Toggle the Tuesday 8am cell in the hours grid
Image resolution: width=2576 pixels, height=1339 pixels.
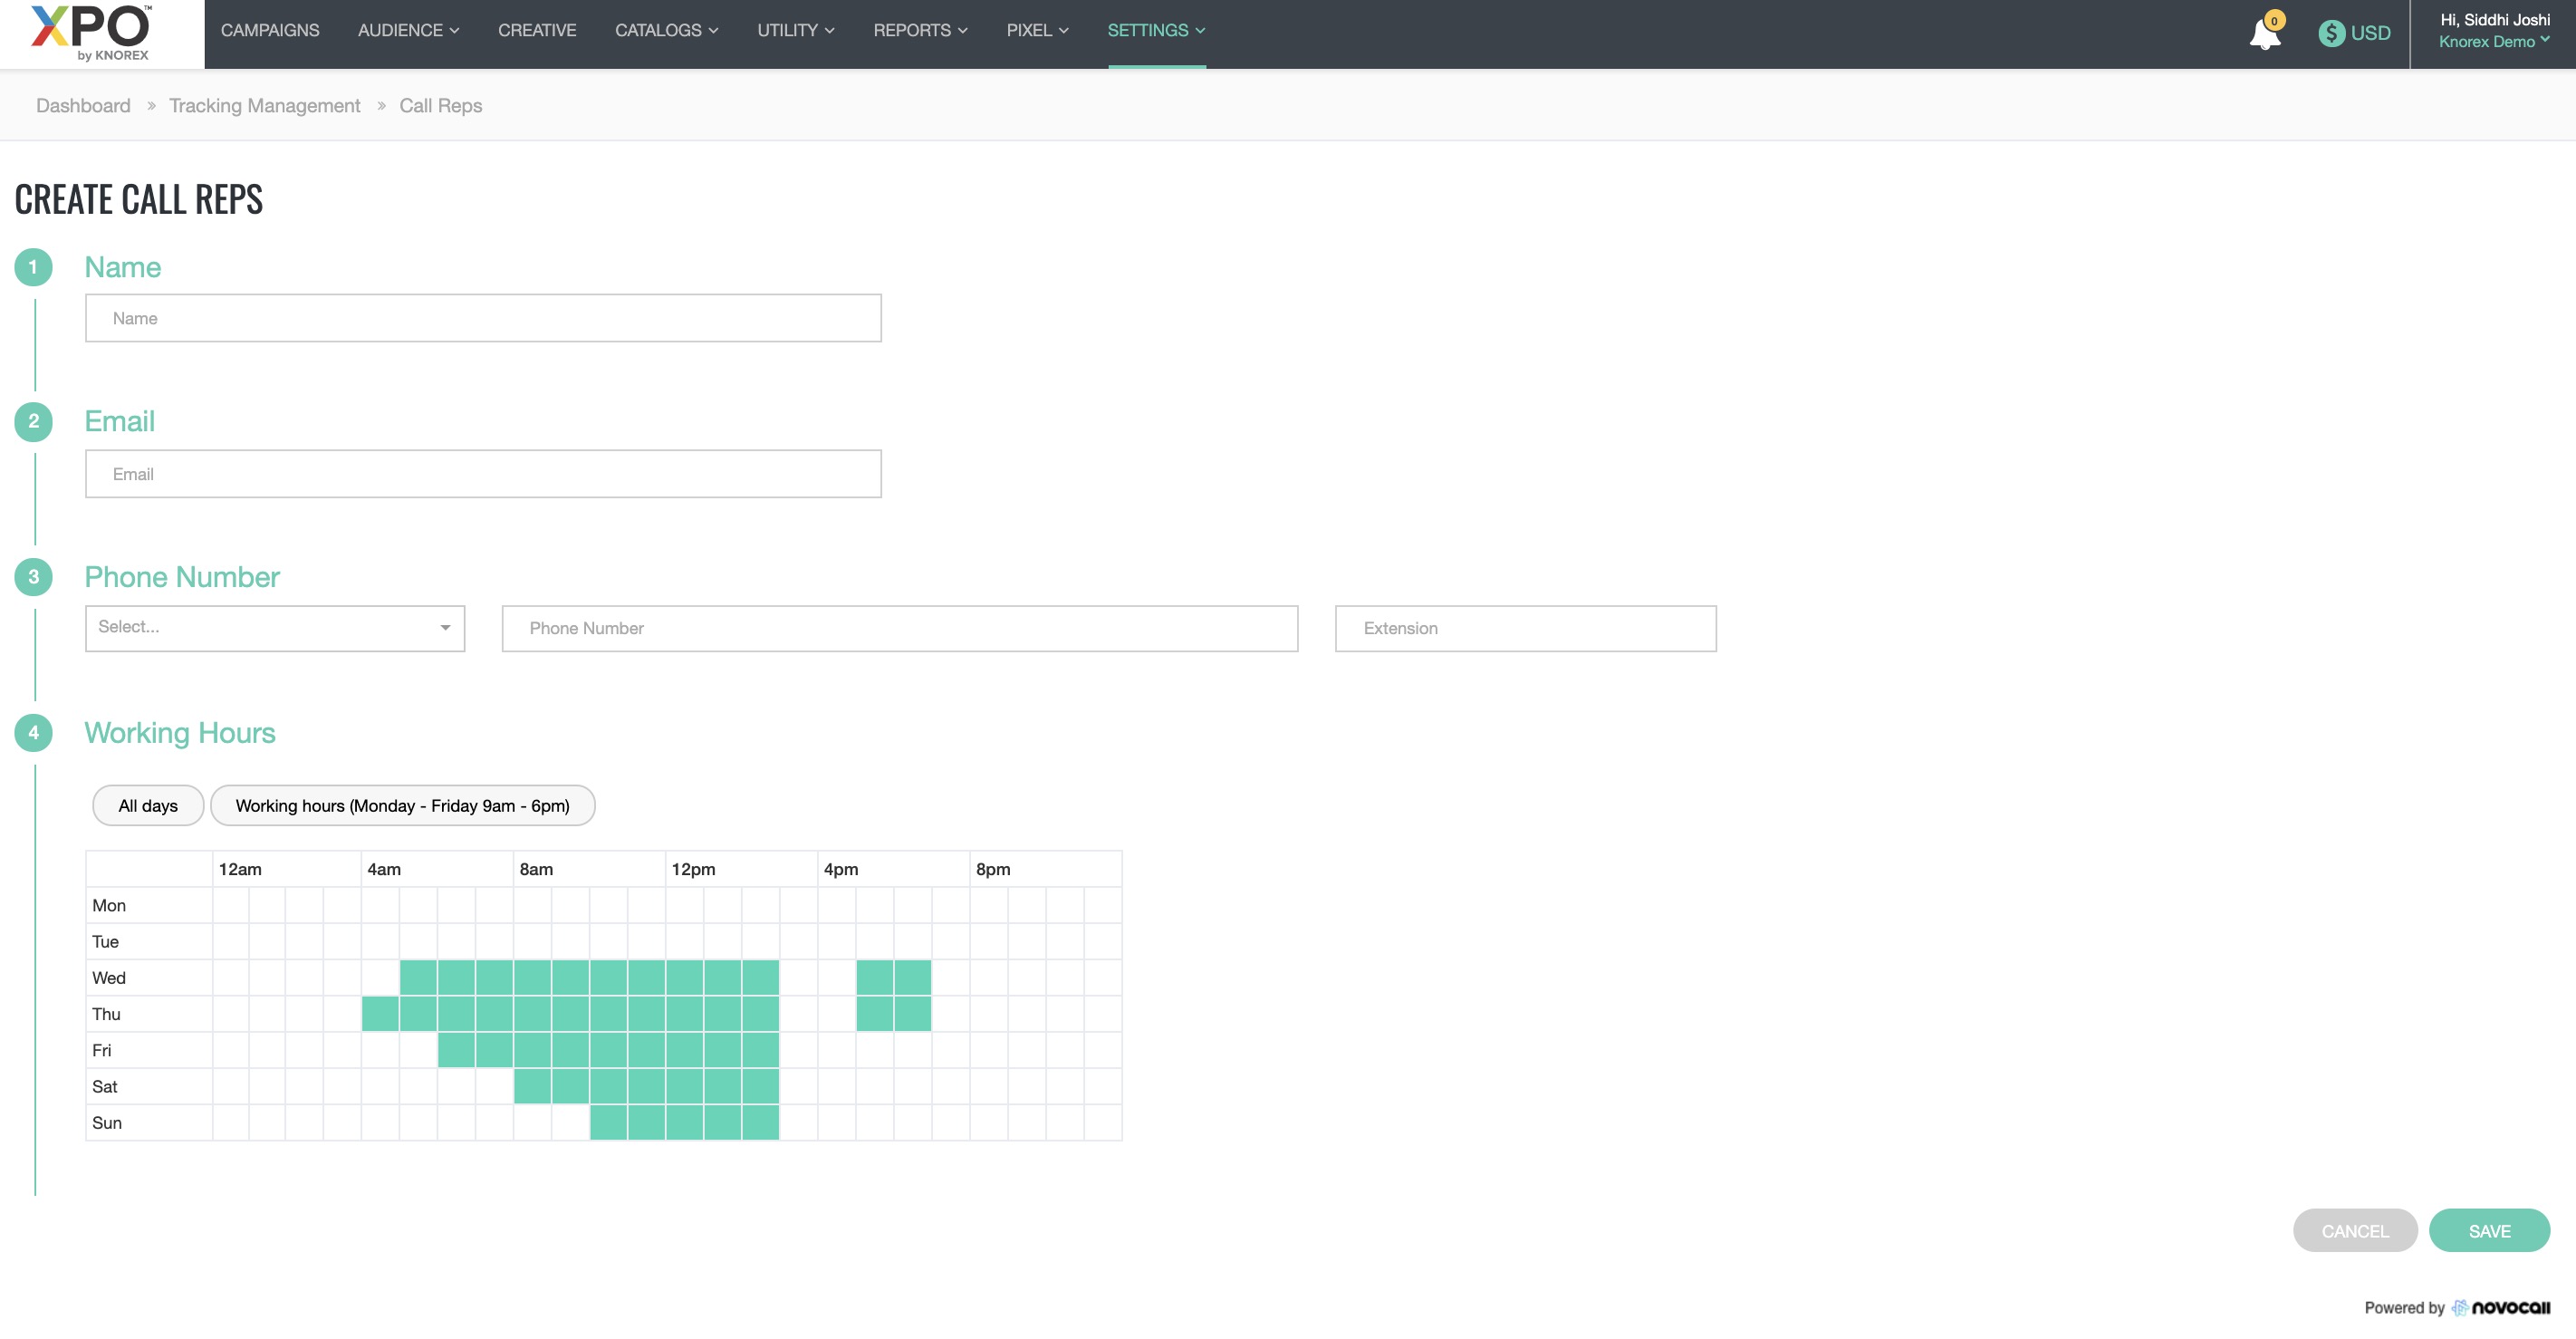pyautogui.click(x=532, y=941)
